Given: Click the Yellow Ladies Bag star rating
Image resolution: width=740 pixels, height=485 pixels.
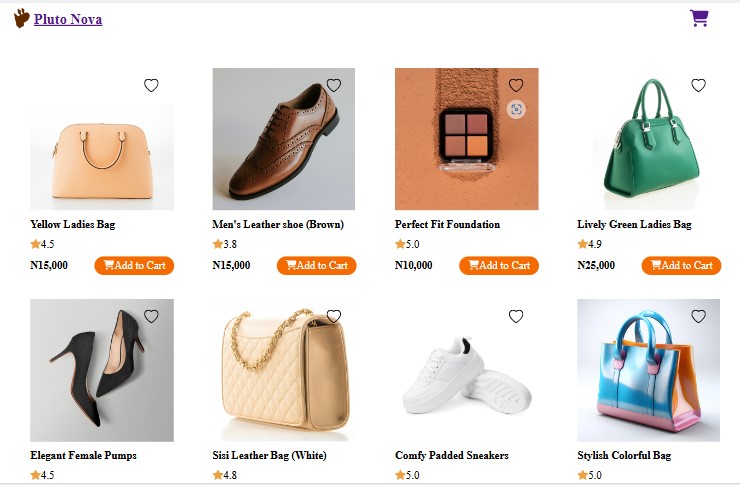Looking at the screenshot, I should coord(42,244).
